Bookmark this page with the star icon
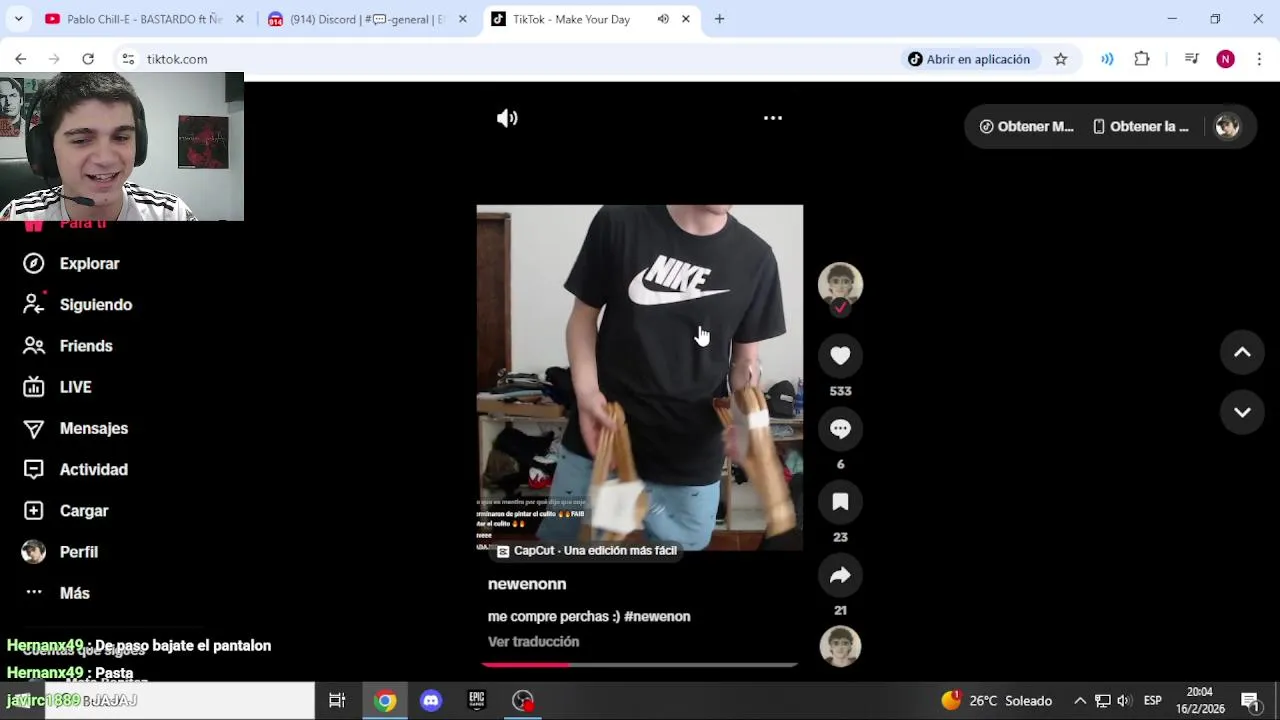The height and width of the screenshot is (720, 1280). 1061,59
